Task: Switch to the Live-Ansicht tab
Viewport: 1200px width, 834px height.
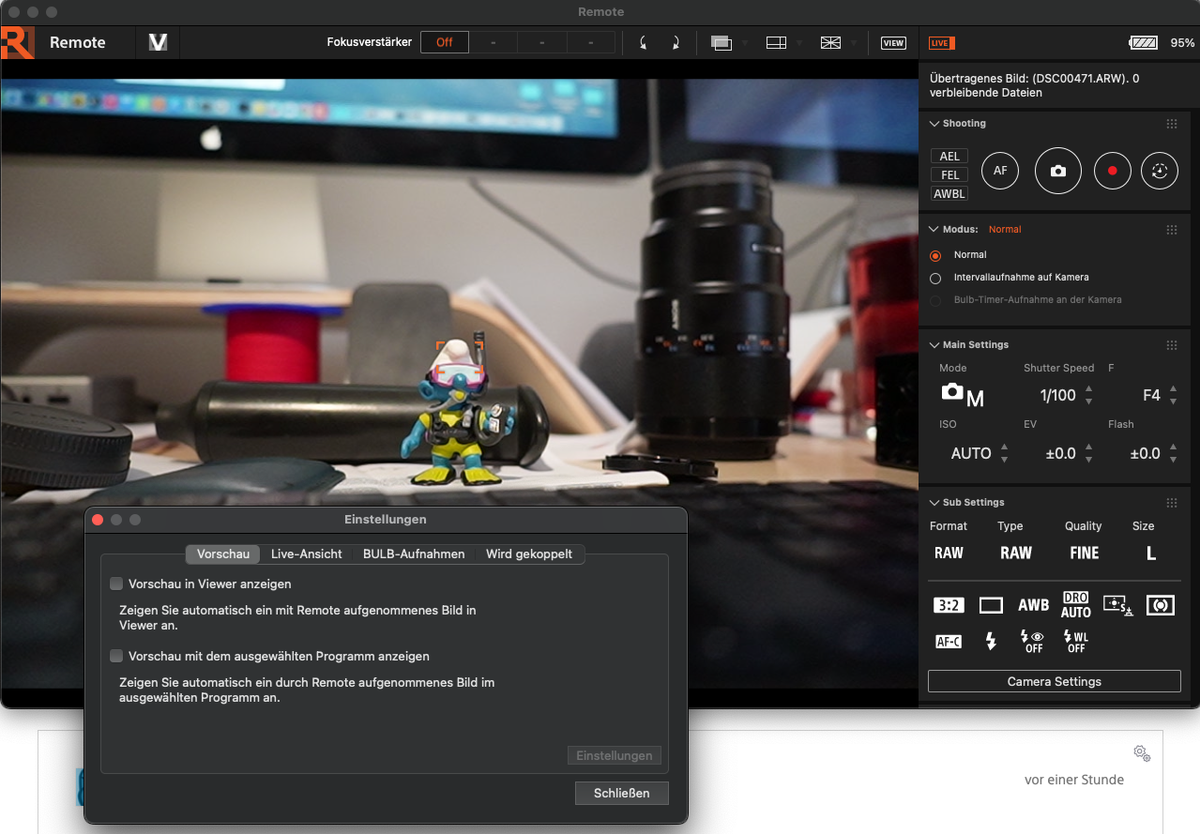Action: [306, 554]
